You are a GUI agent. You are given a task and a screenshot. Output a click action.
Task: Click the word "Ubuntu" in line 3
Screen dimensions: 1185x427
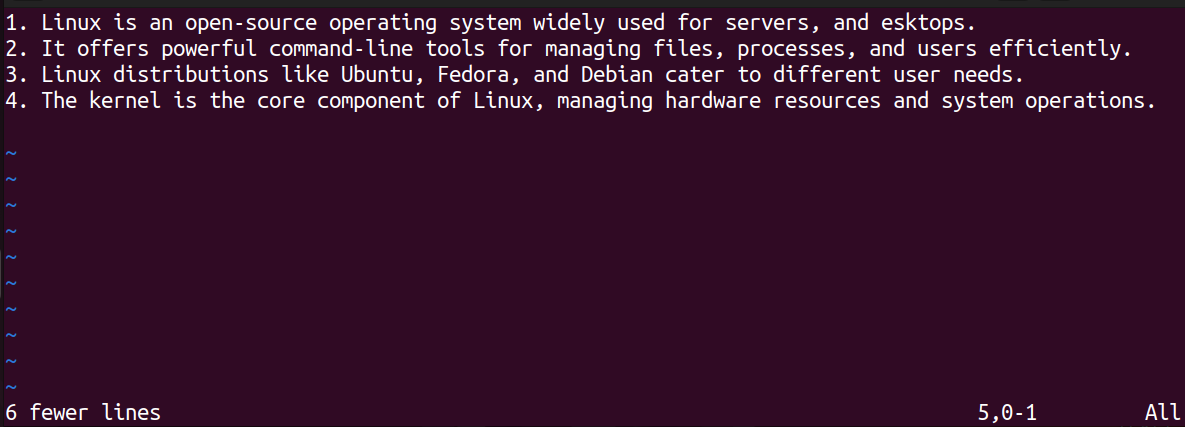(376, 75)
